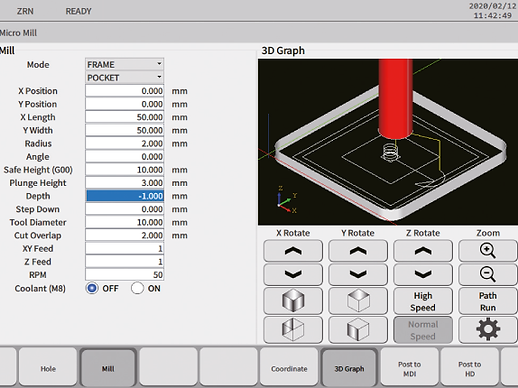The width and height of the screenshot is (518, 388).
Task: Click Z Rotate up arrow
Action: click(x=423, y=251)
